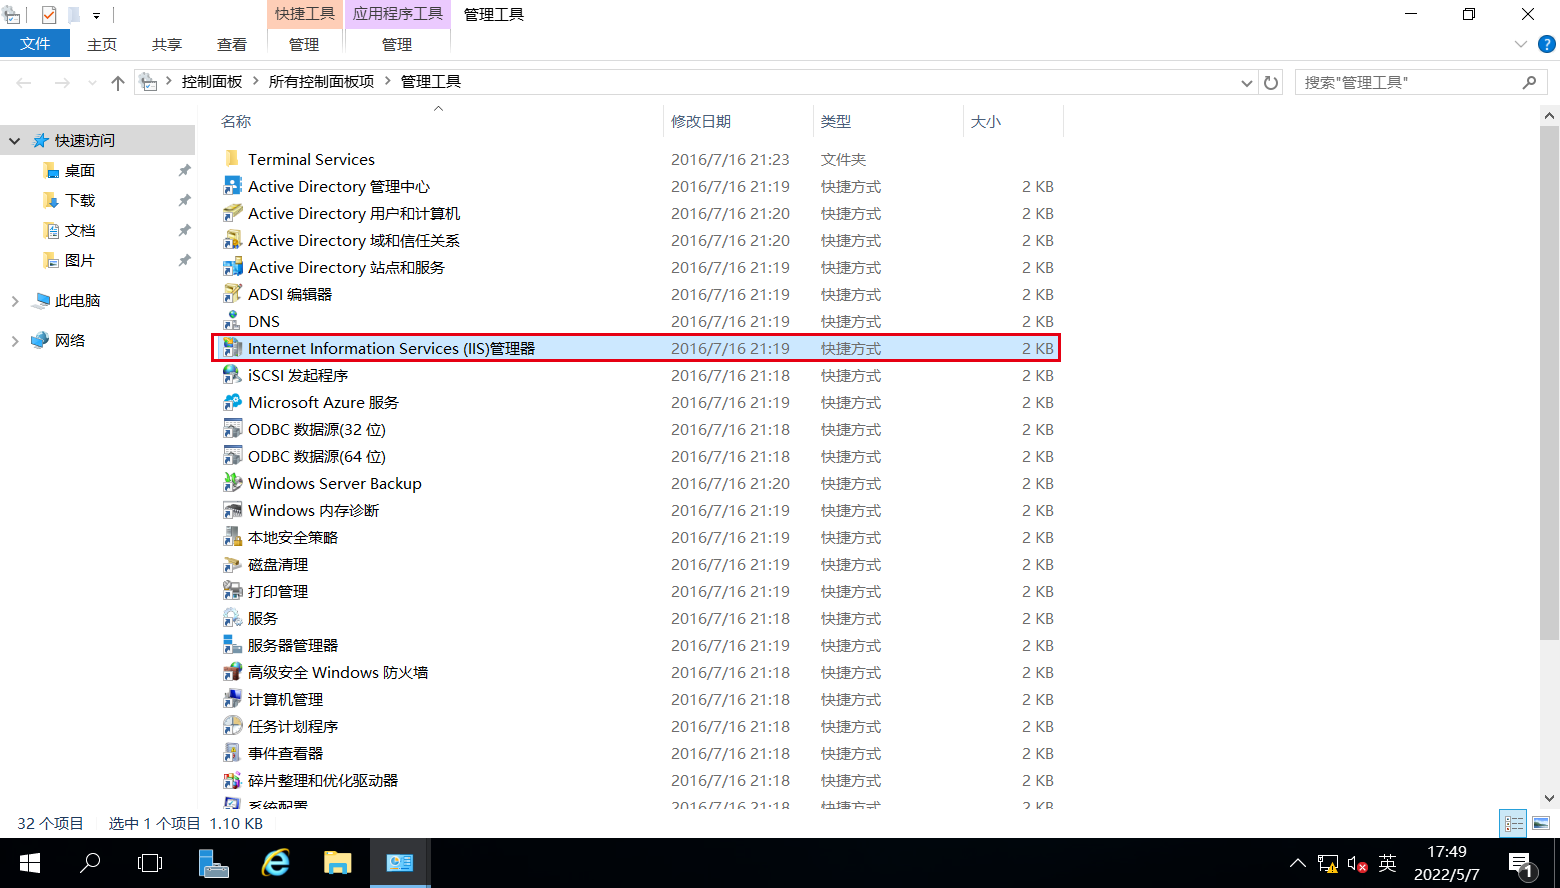Open the Explorer help button
1560x888 pixels.
pyautogui.click(x=1546, y=44)
